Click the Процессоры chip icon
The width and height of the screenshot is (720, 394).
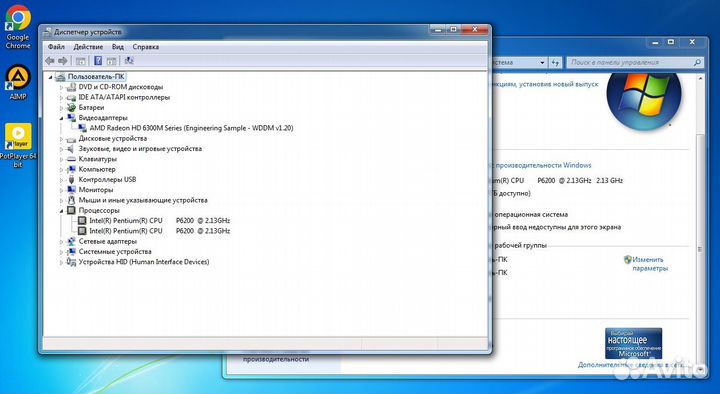71,210
